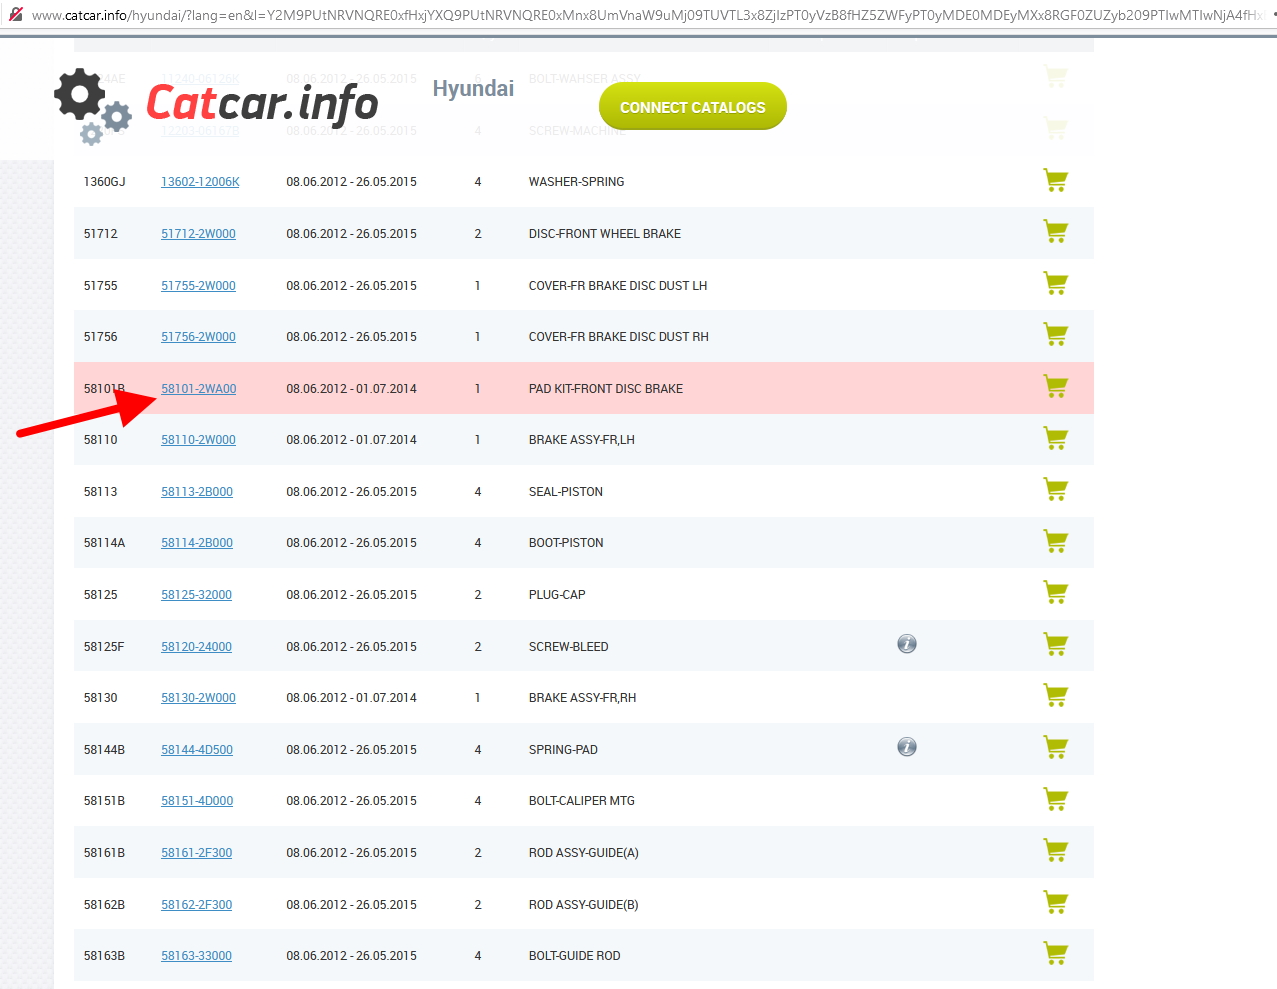Add PLUG-CAP to shopping cart
The image size is (1277, 989).
(1055, 593)
